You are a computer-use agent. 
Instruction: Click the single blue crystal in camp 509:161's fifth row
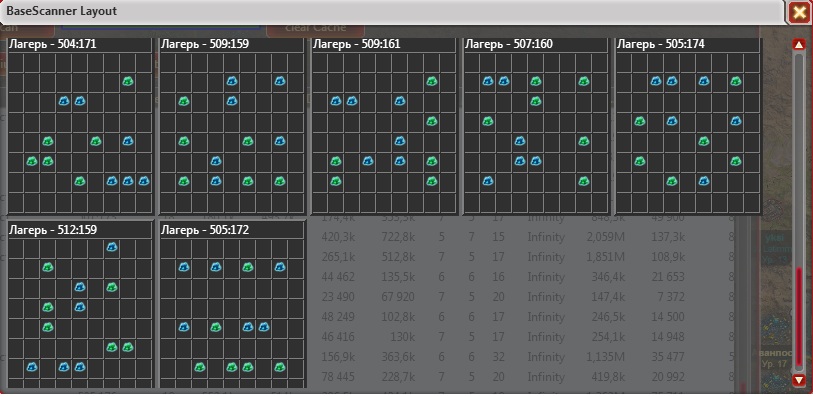coord(399,141)
